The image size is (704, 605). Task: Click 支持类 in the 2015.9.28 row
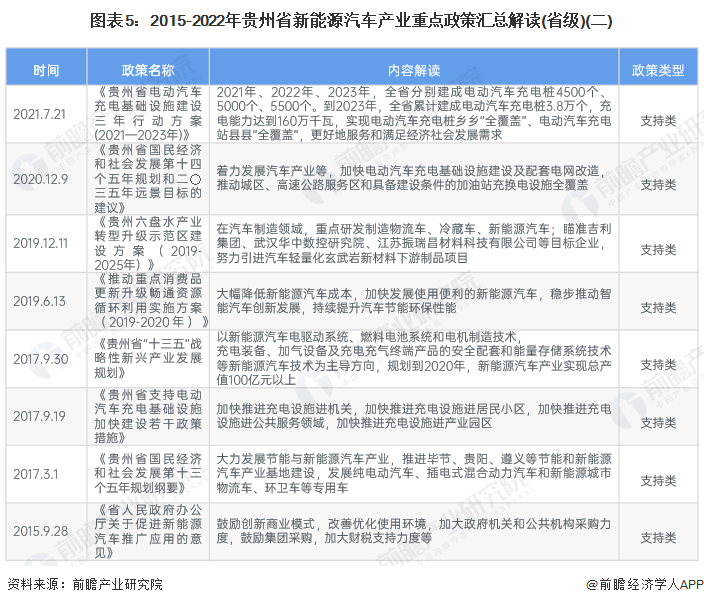click(x=658, y=530)
